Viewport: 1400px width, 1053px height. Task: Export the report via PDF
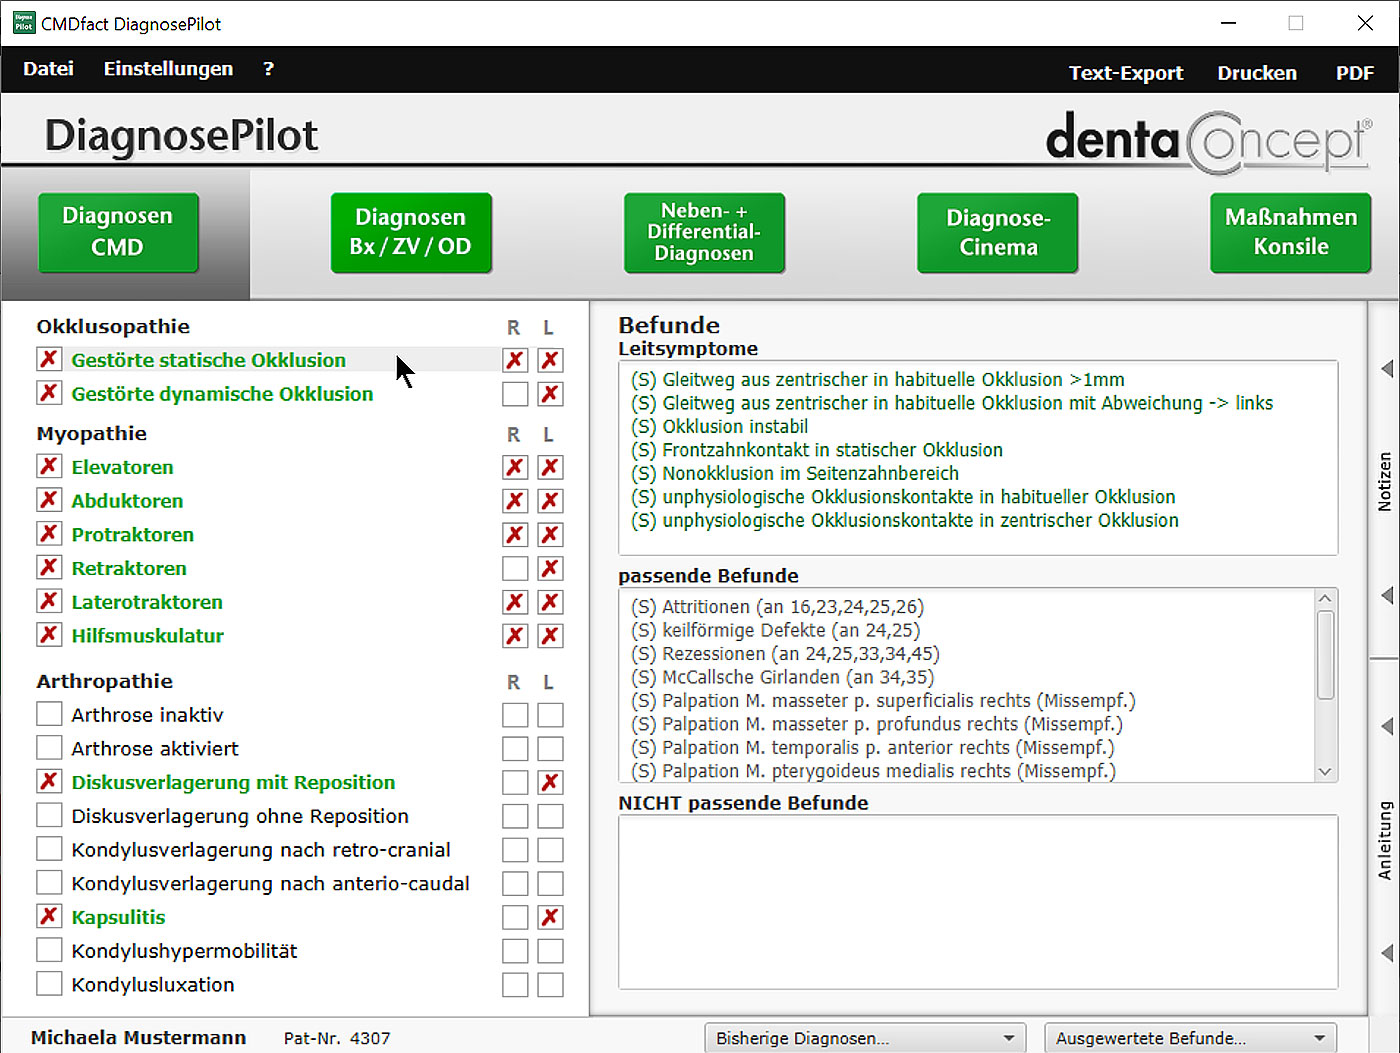(1355, 73)
